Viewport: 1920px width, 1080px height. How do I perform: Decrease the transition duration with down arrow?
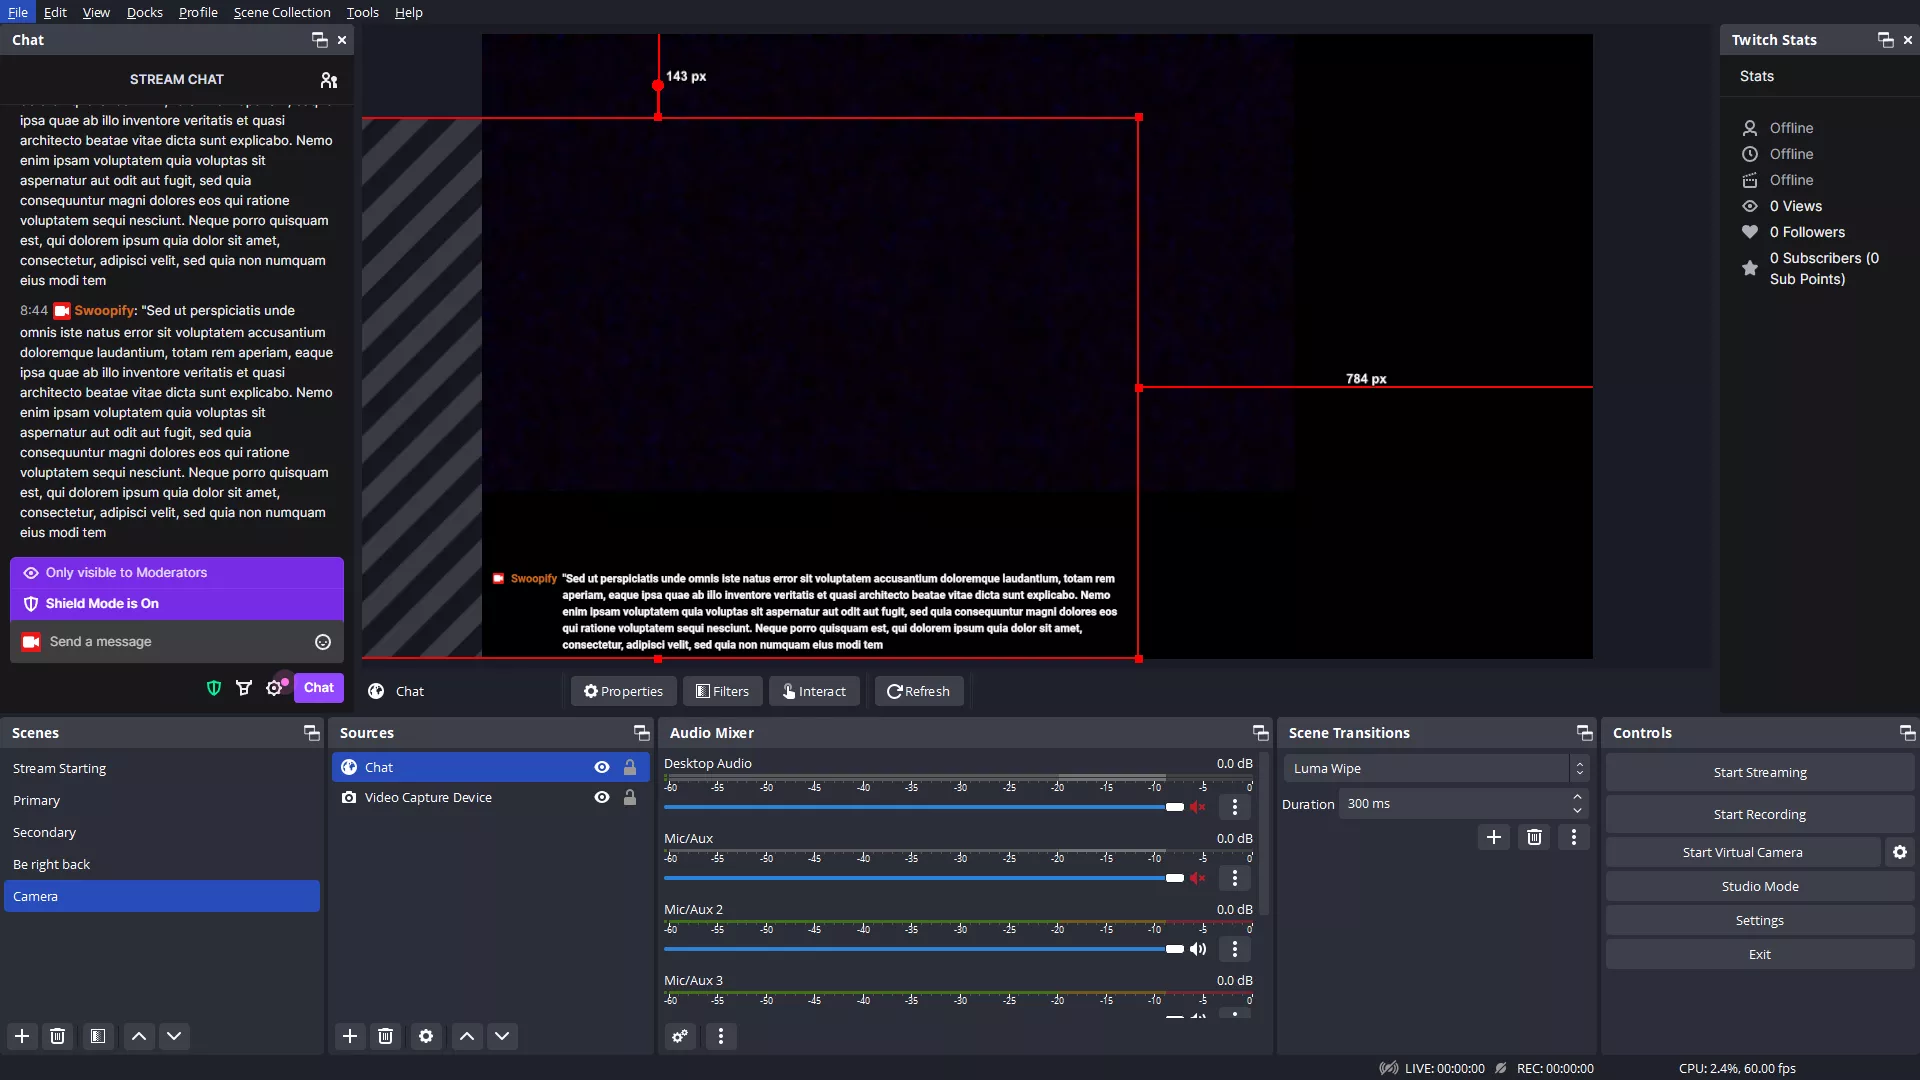tap(1577, 810)
